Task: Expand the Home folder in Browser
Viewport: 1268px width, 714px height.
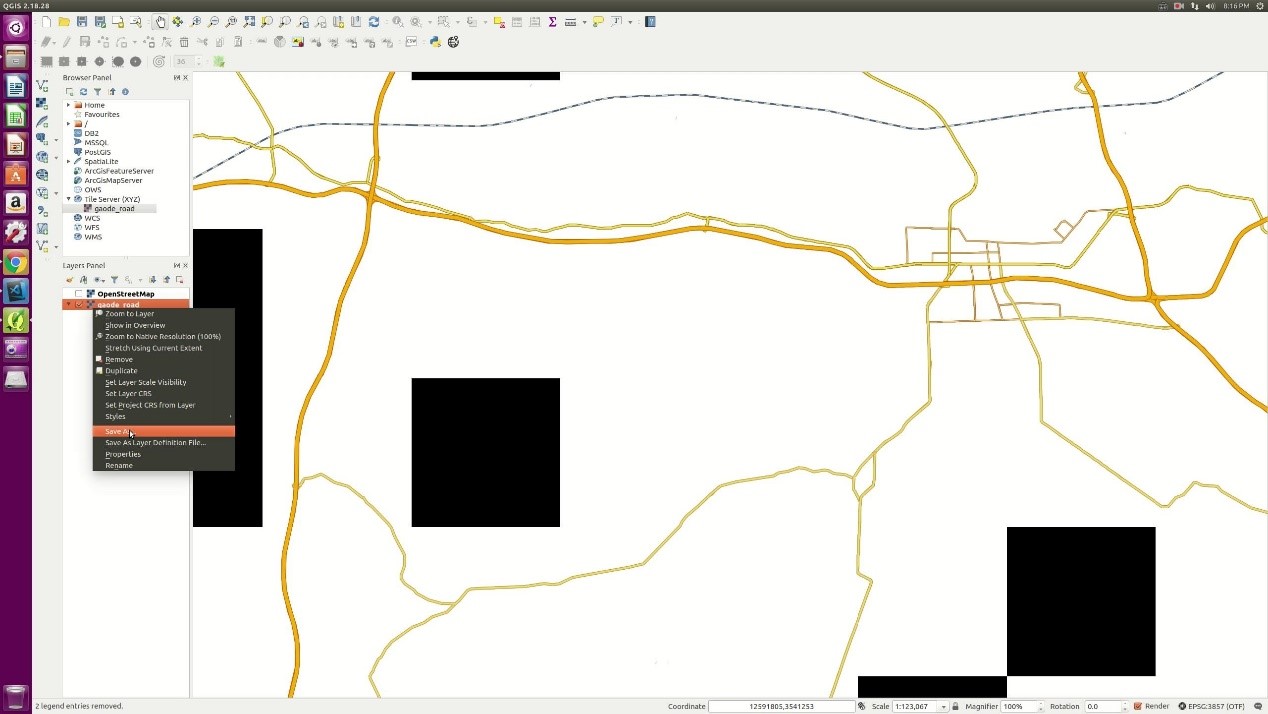Action: click(68, 105)
